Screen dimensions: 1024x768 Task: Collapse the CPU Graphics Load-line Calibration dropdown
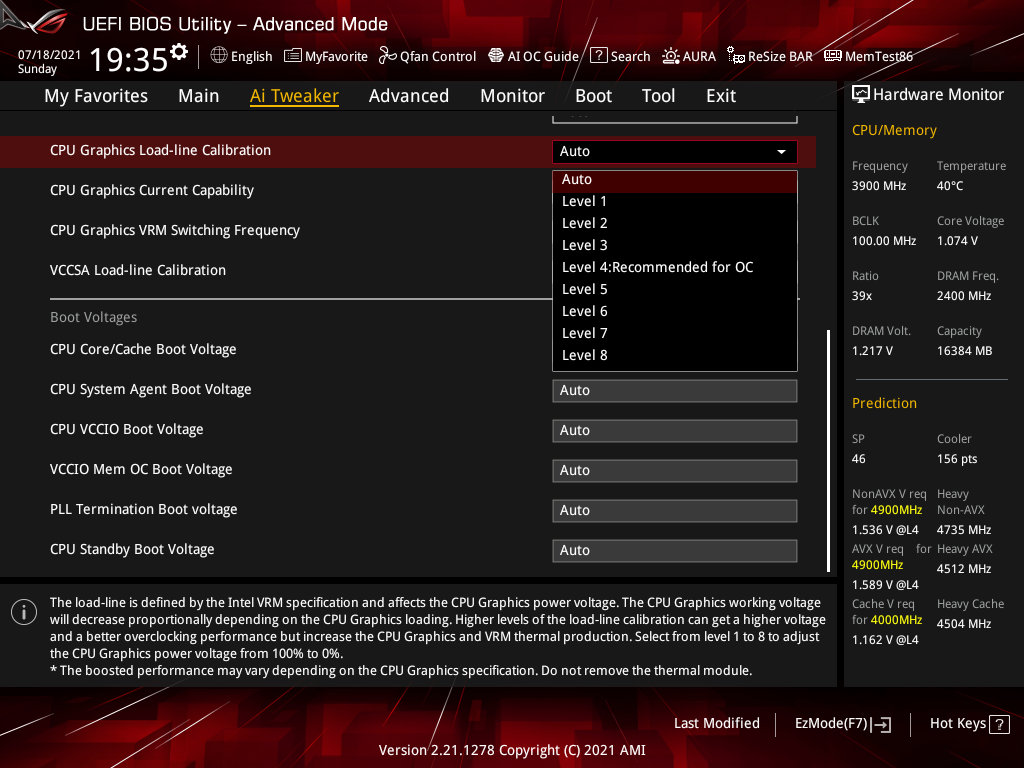click(781, 151)
